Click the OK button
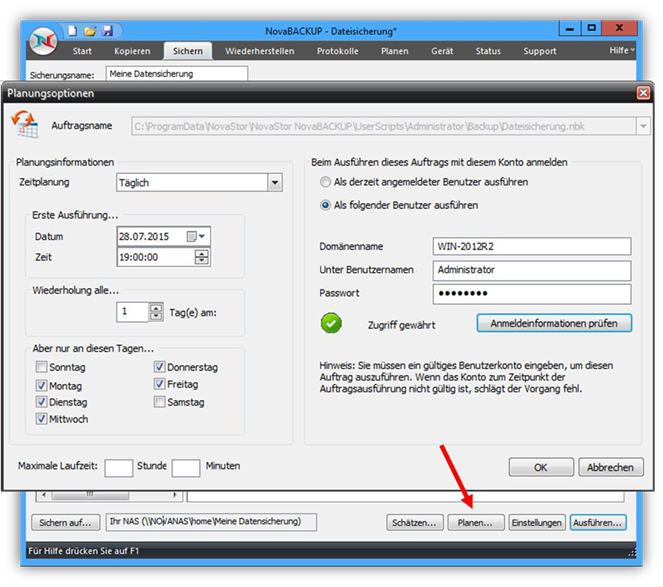This screenshot has height=587, width=663. click(541, 467)
